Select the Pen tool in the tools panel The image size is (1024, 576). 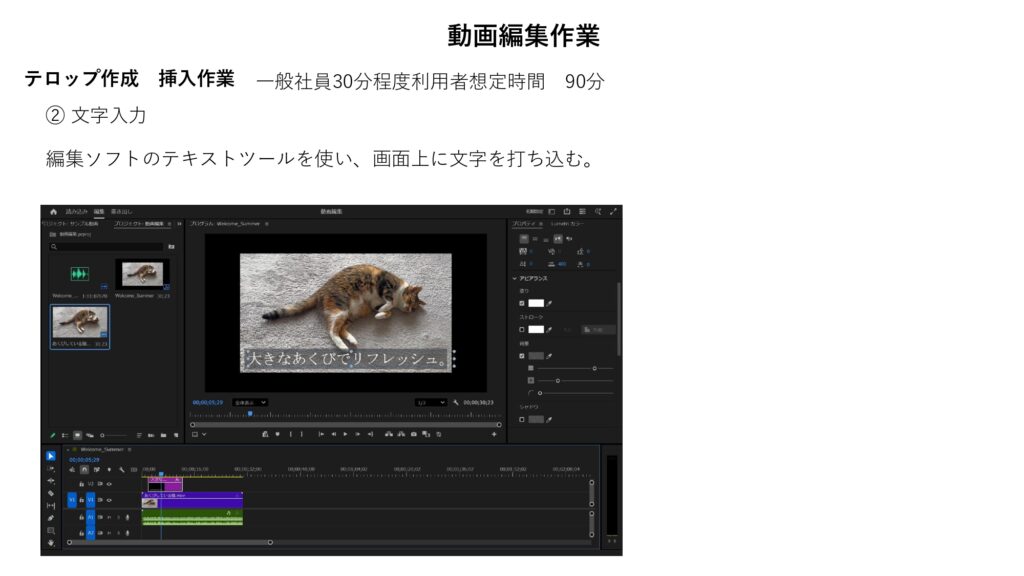[x=51, y=518]
